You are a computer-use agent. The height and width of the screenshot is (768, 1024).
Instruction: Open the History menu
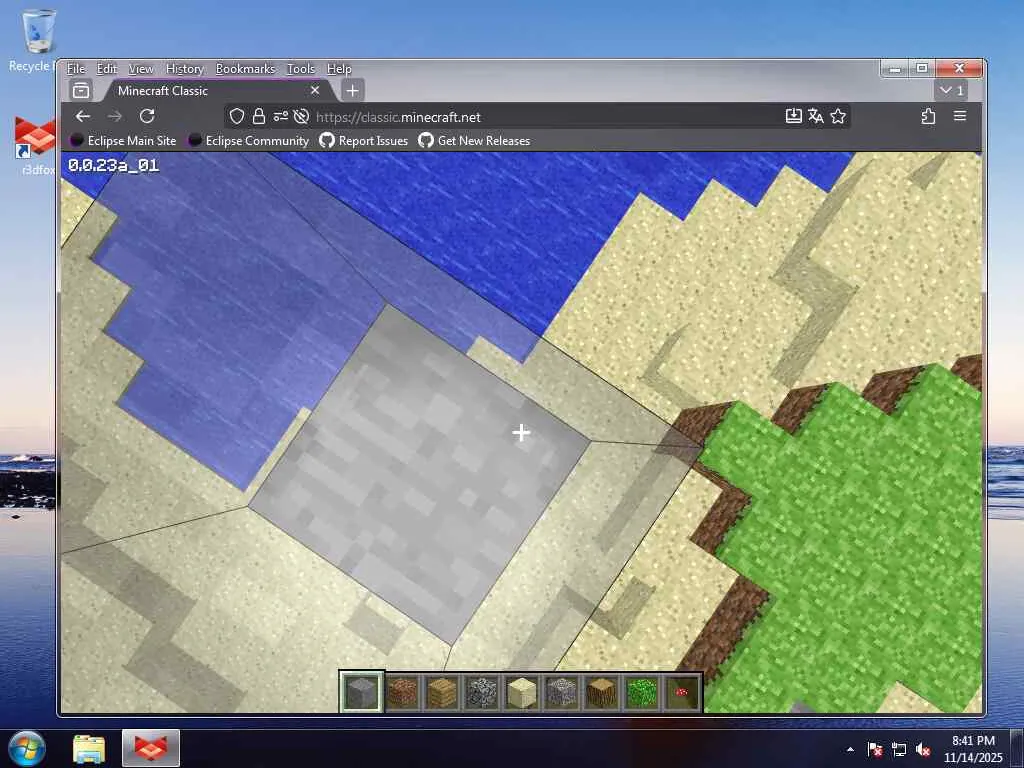tap(185, 69)
